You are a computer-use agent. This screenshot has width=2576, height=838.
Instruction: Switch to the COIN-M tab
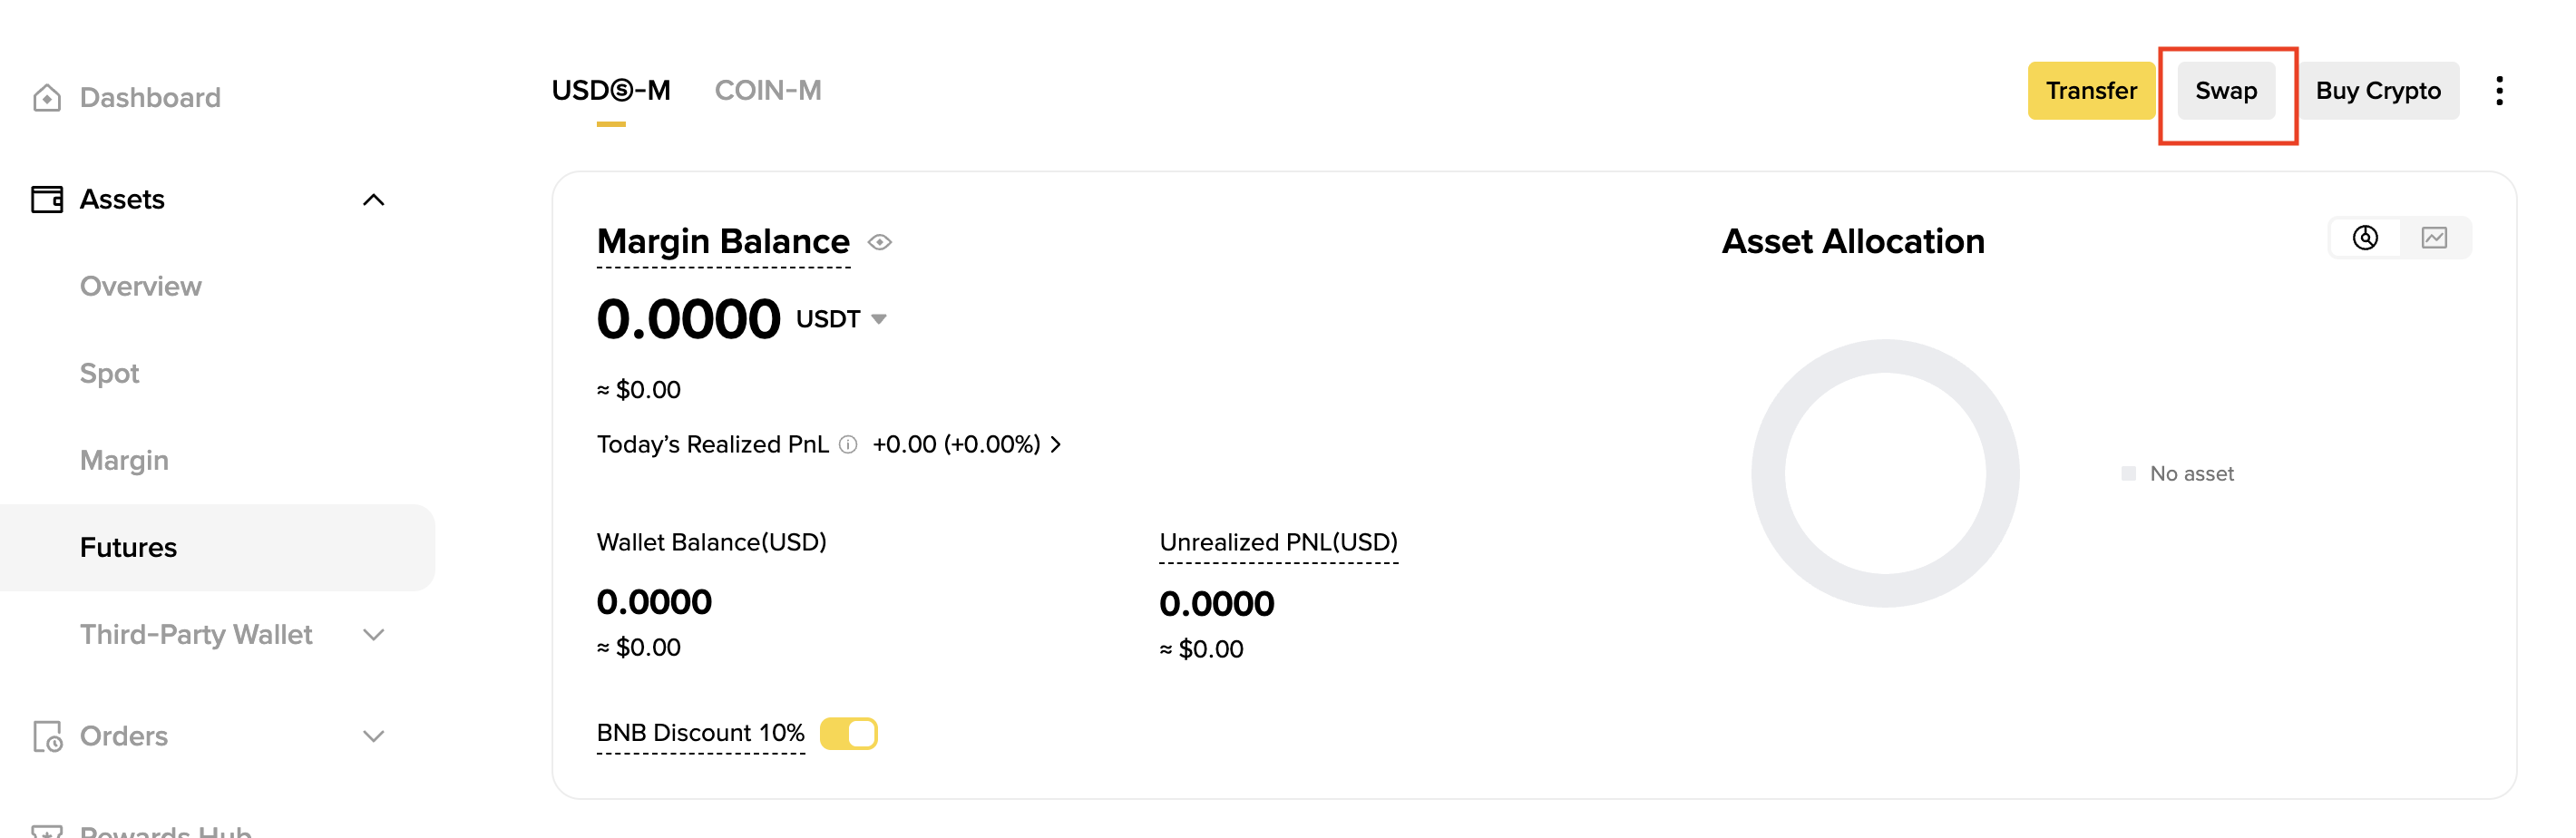click(767, 91)
